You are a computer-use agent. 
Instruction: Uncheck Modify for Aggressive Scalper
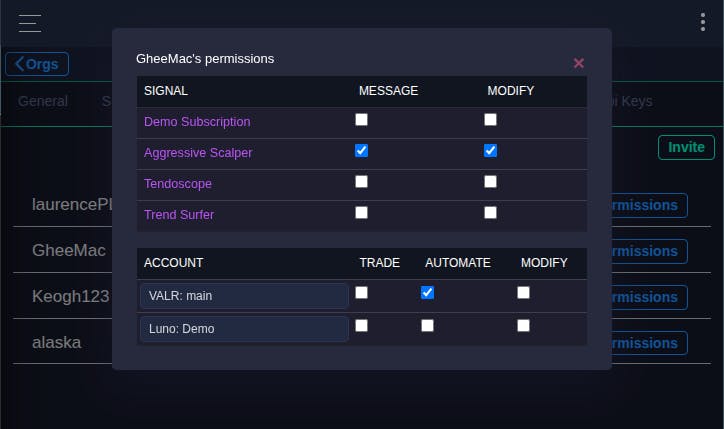[x=490, y=151]
